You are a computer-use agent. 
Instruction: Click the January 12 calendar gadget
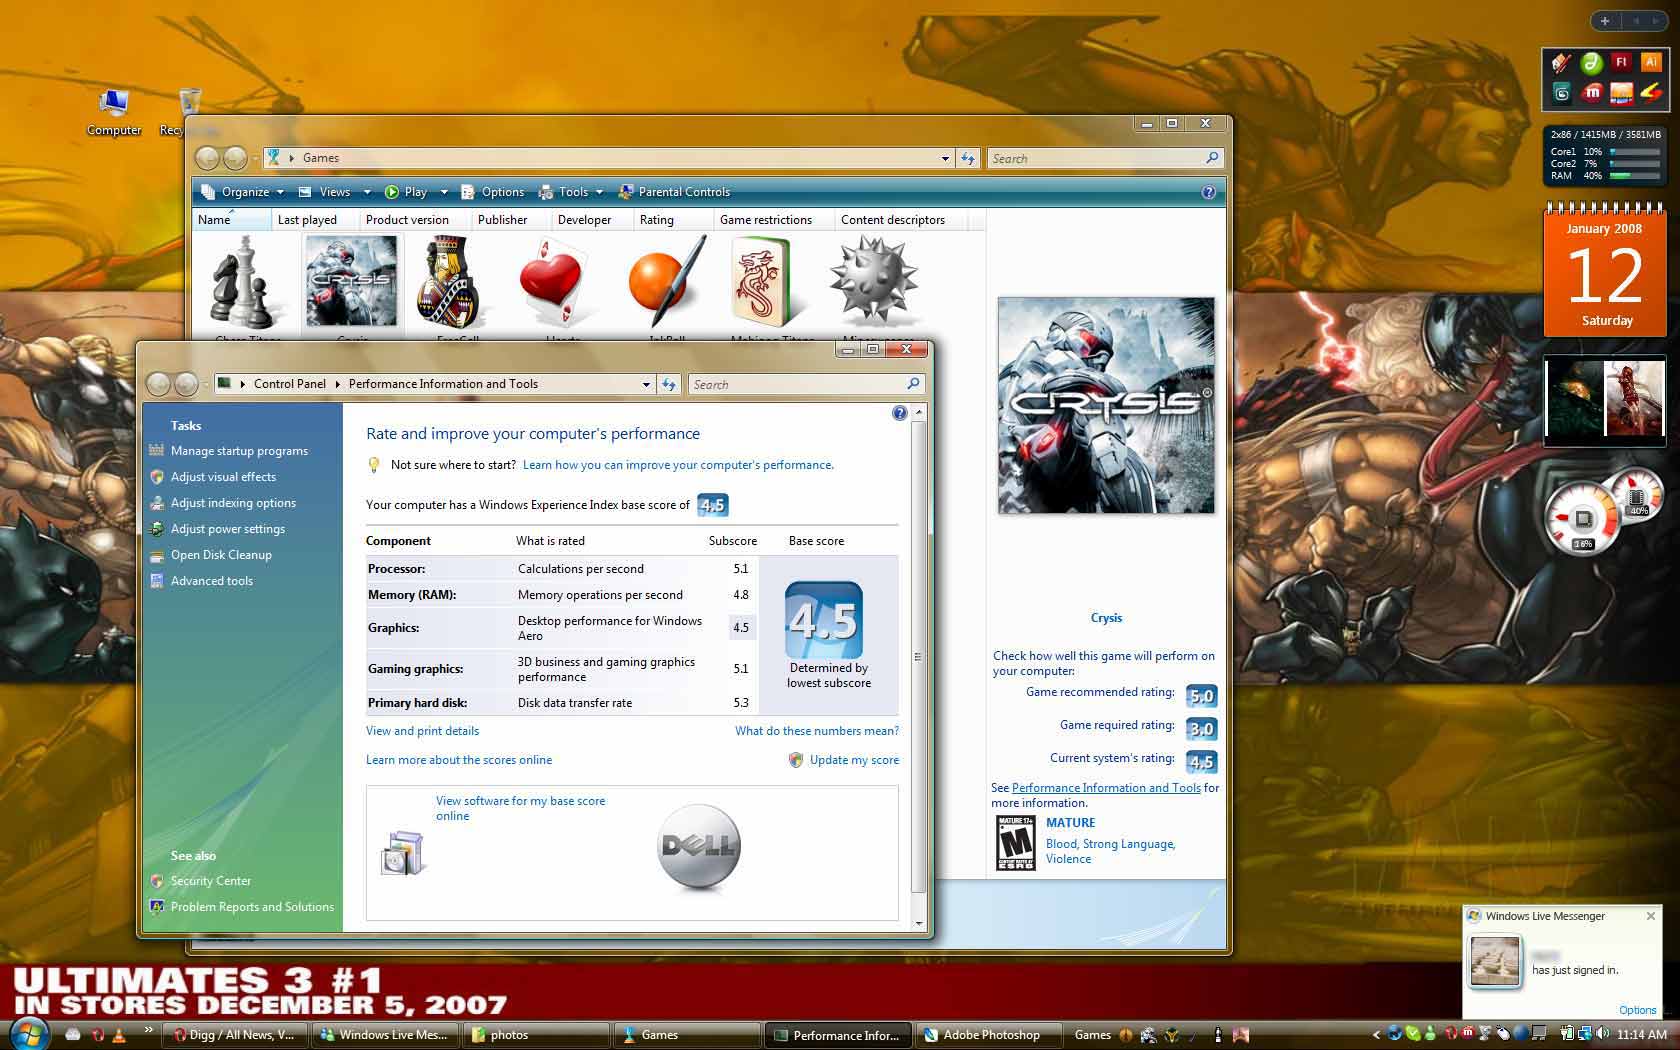[1606, 270]
